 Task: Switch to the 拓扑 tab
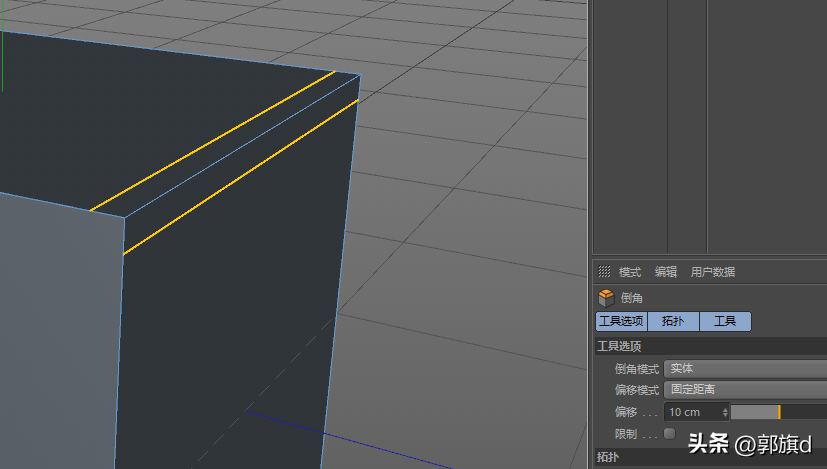point(673,321)
